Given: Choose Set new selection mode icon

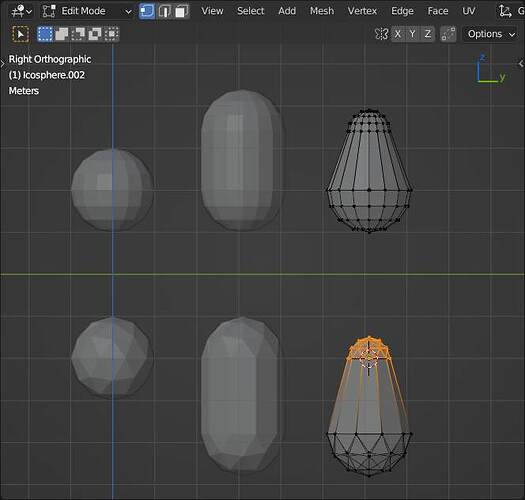Looking at the screenshot, I should 45,34.
